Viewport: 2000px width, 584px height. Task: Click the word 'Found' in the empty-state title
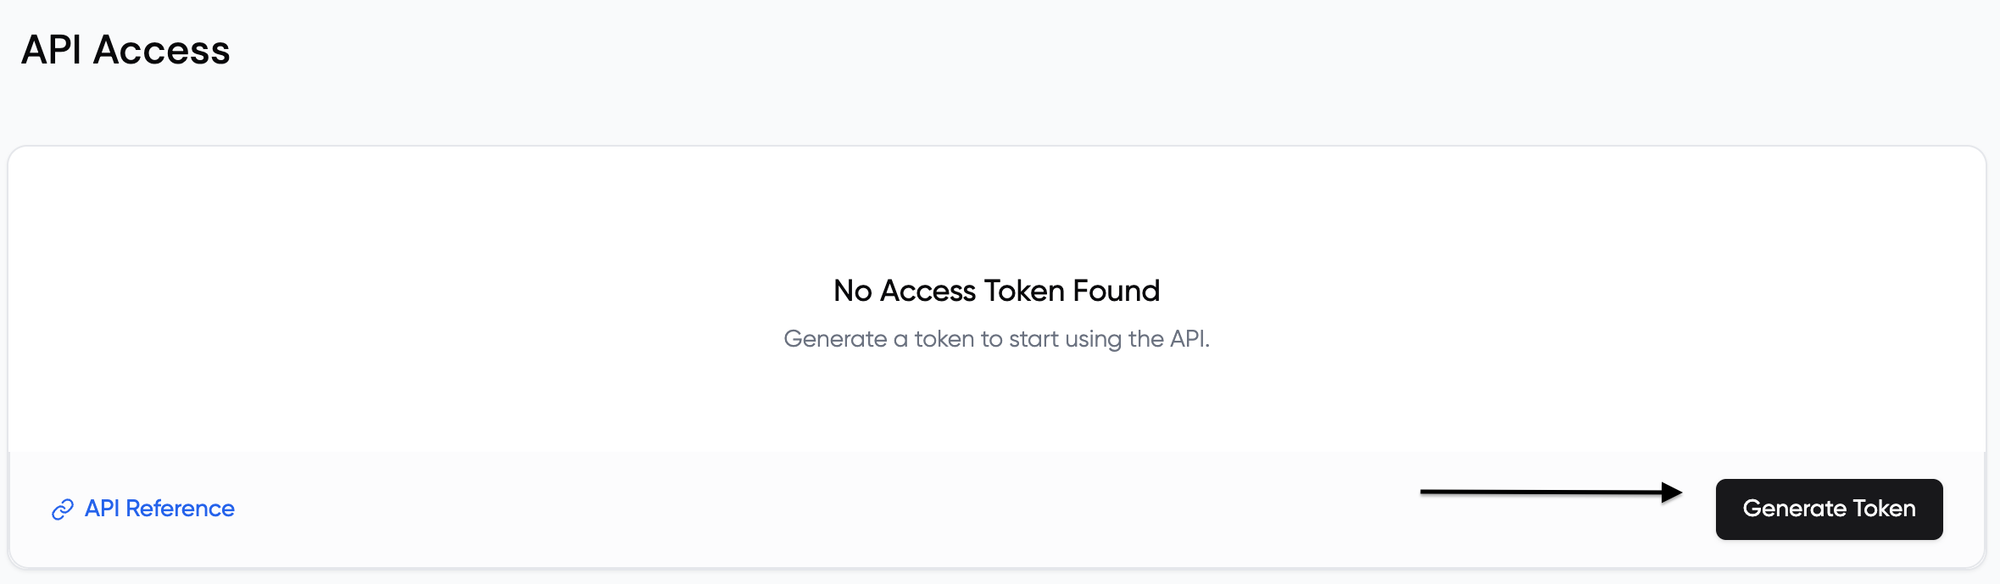1116,291
